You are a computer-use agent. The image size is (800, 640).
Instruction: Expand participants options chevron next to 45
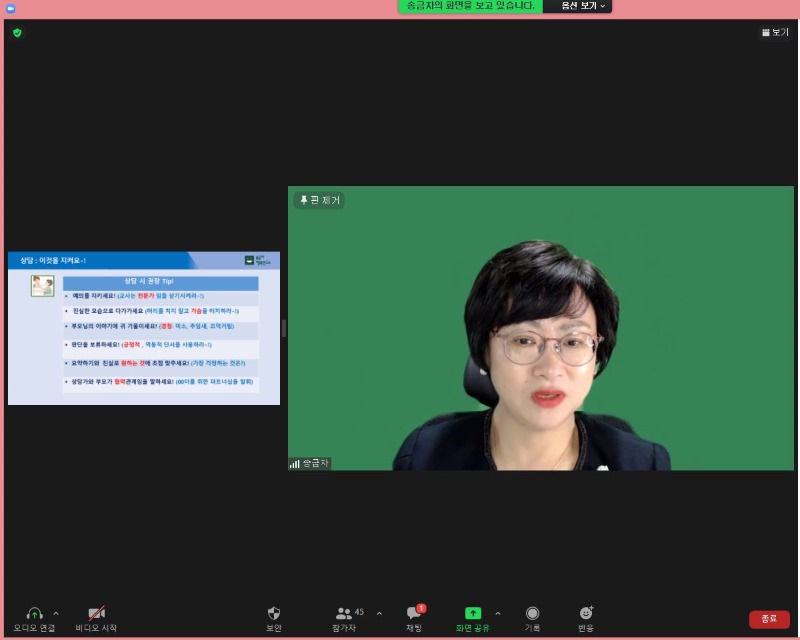point(379,613)
